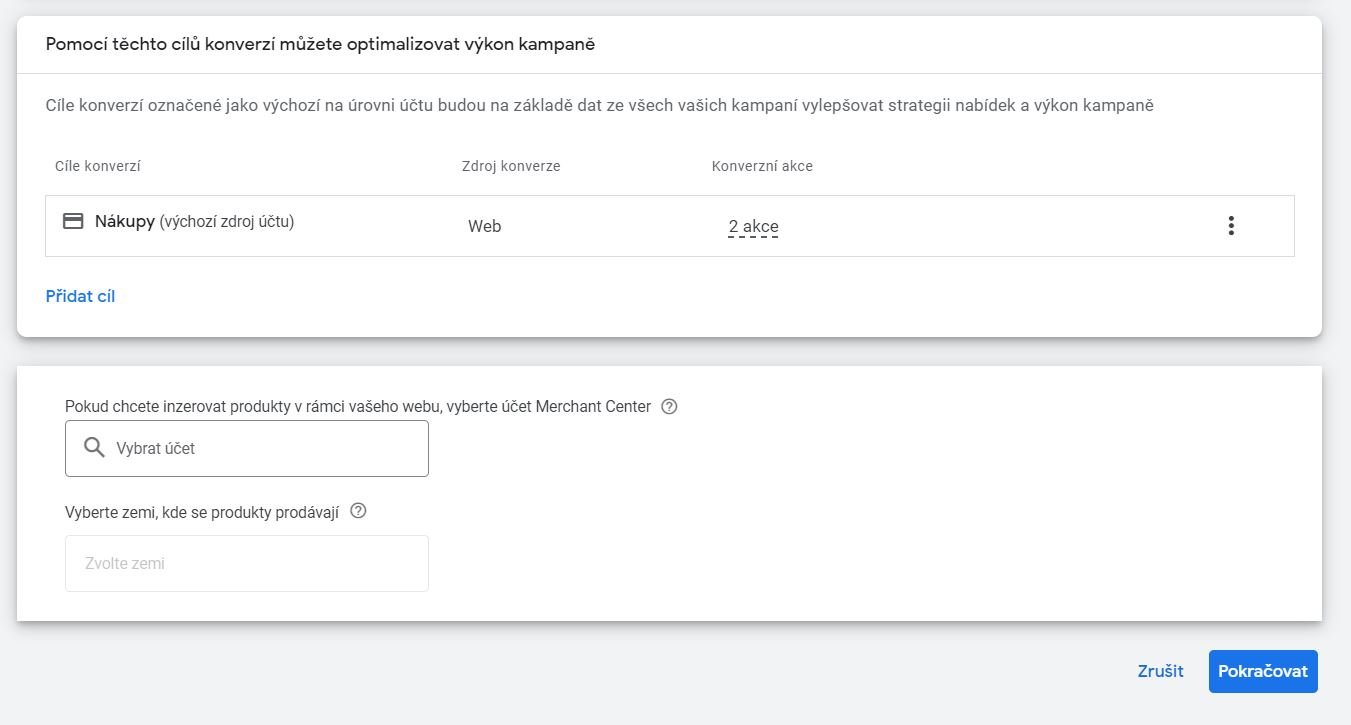Click the Cíle konverzí column header
This screenshot has height=725, width=1351.
[98, 166]
